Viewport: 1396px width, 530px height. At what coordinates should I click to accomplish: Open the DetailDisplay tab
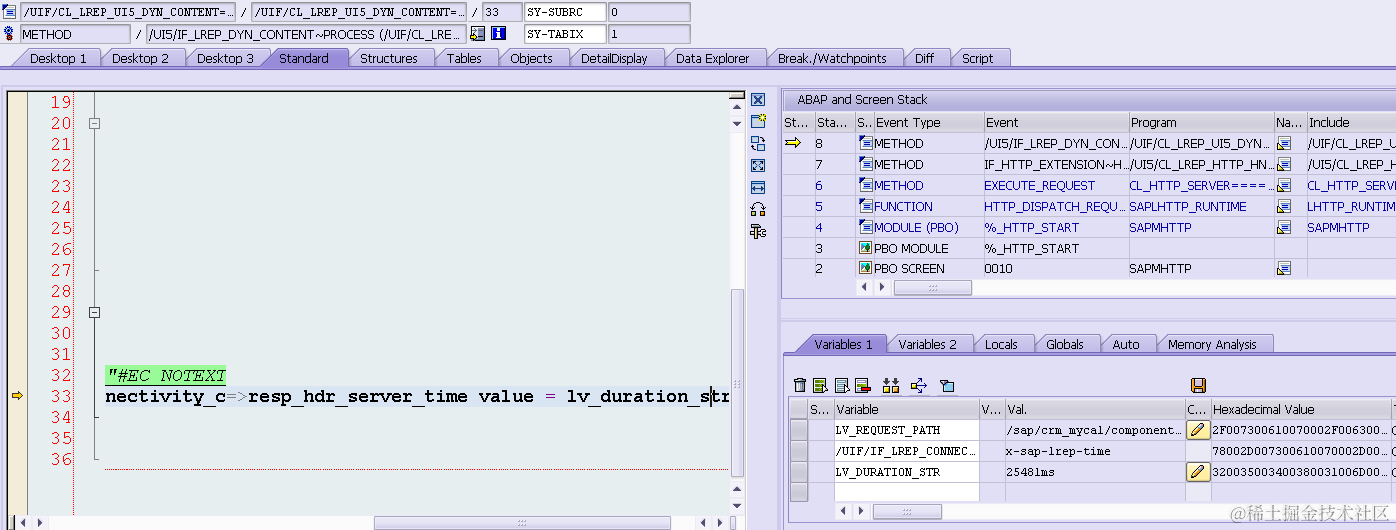tap(614, 58)
